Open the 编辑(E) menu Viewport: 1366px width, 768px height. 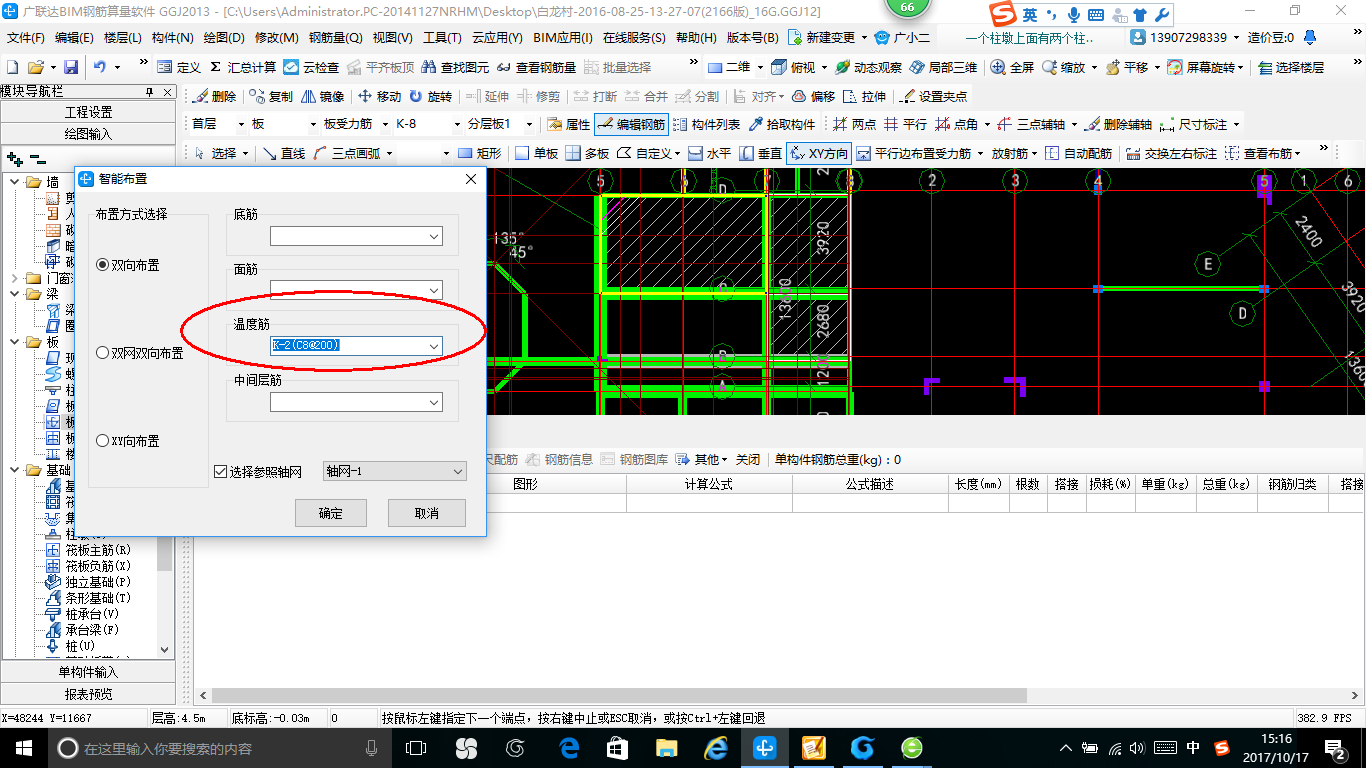(x=74, y=38)
